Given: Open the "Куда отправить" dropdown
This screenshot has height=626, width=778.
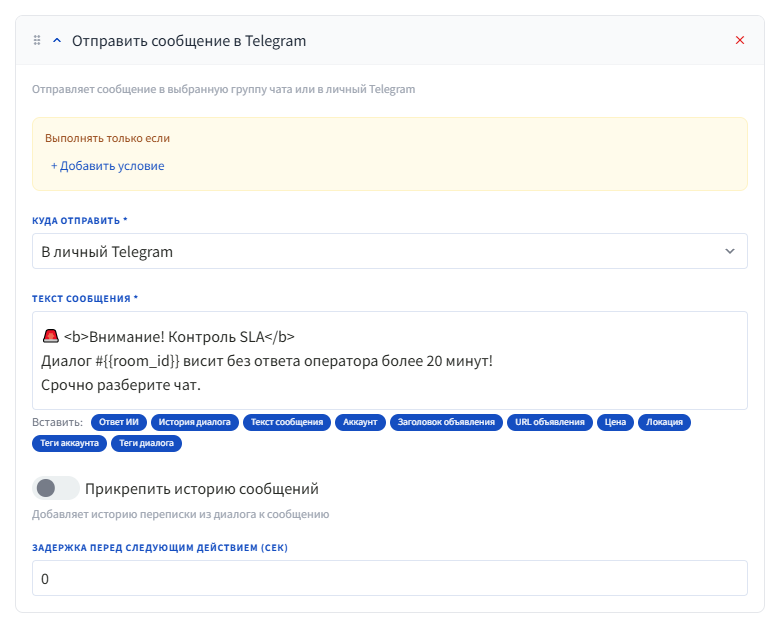Looking at the screenshot, I should click(x=389, y=251).
